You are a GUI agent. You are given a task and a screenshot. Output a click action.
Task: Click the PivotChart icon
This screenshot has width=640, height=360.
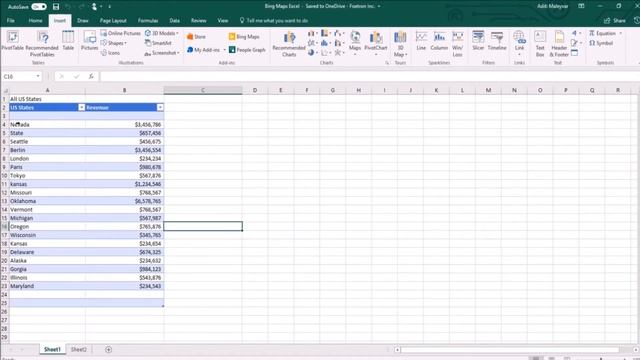point(376,42)
